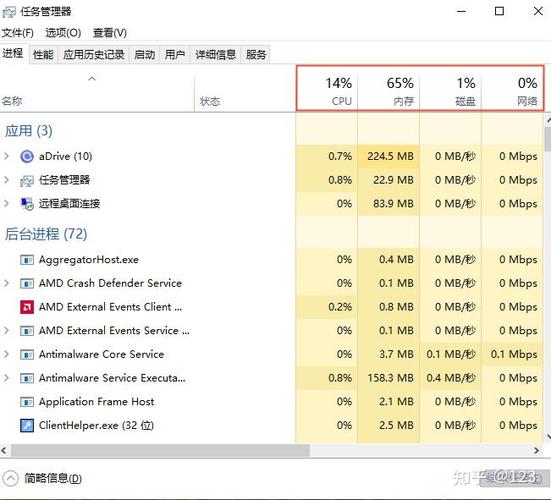Click the horizontal scrollbar right arrow

click(537, 450)
